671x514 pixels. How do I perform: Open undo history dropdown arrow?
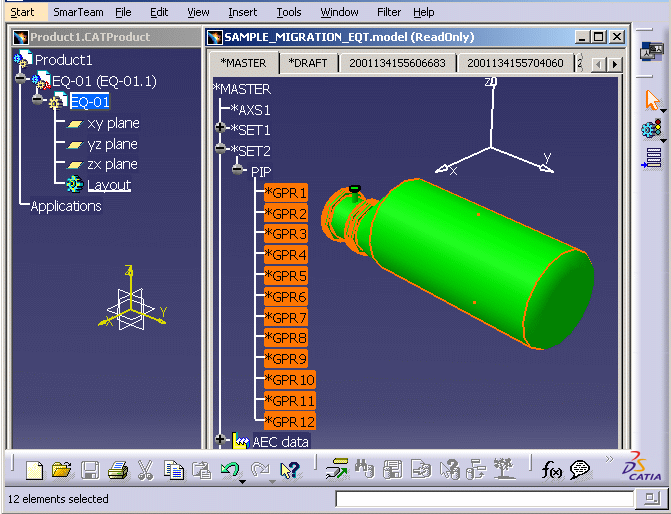[242, 482]
